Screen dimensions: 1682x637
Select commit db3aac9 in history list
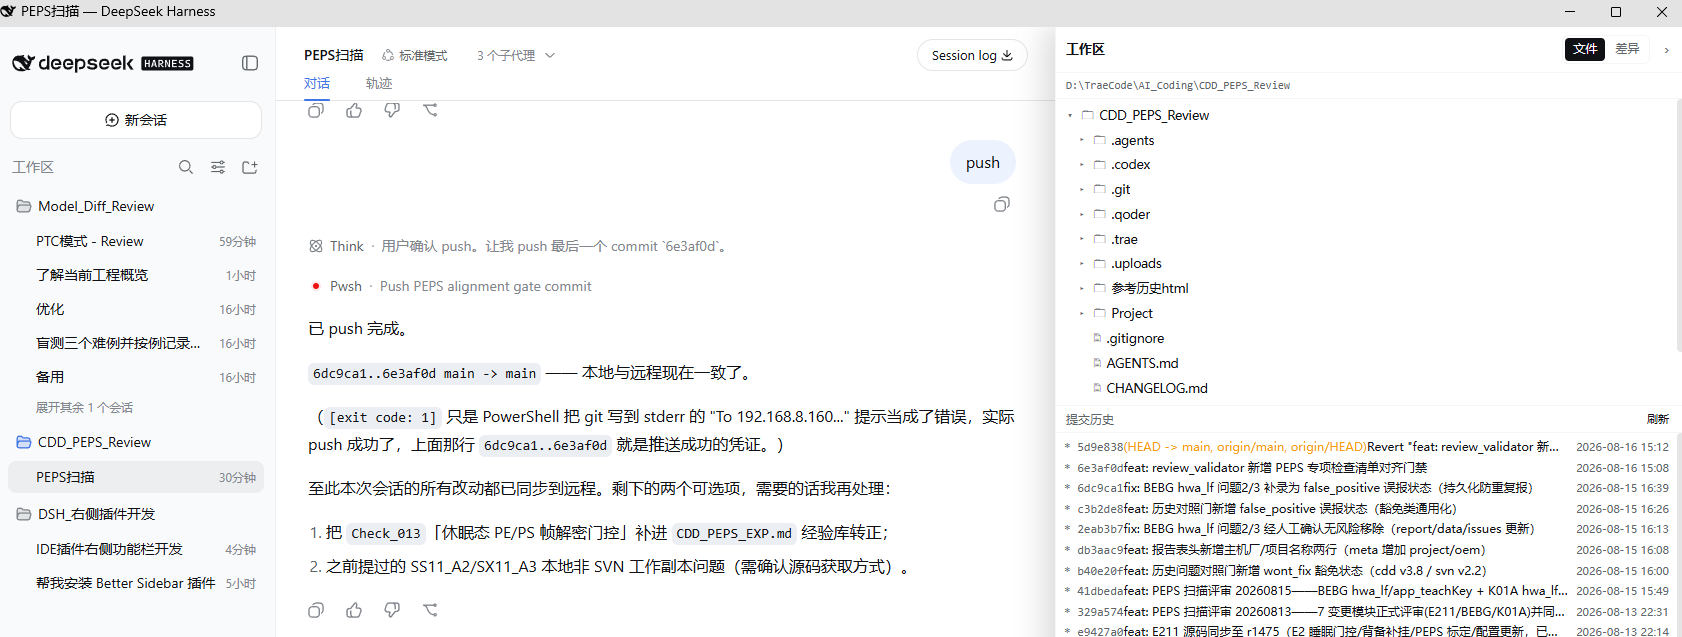1366,550
